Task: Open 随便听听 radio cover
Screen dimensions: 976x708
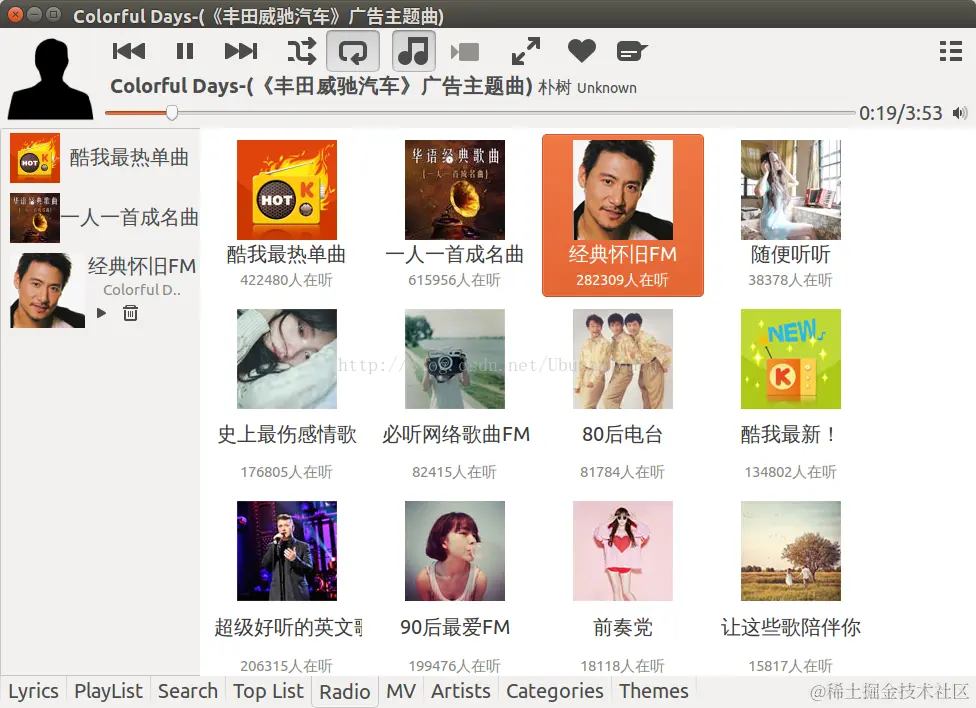Action: click(791, 190)
